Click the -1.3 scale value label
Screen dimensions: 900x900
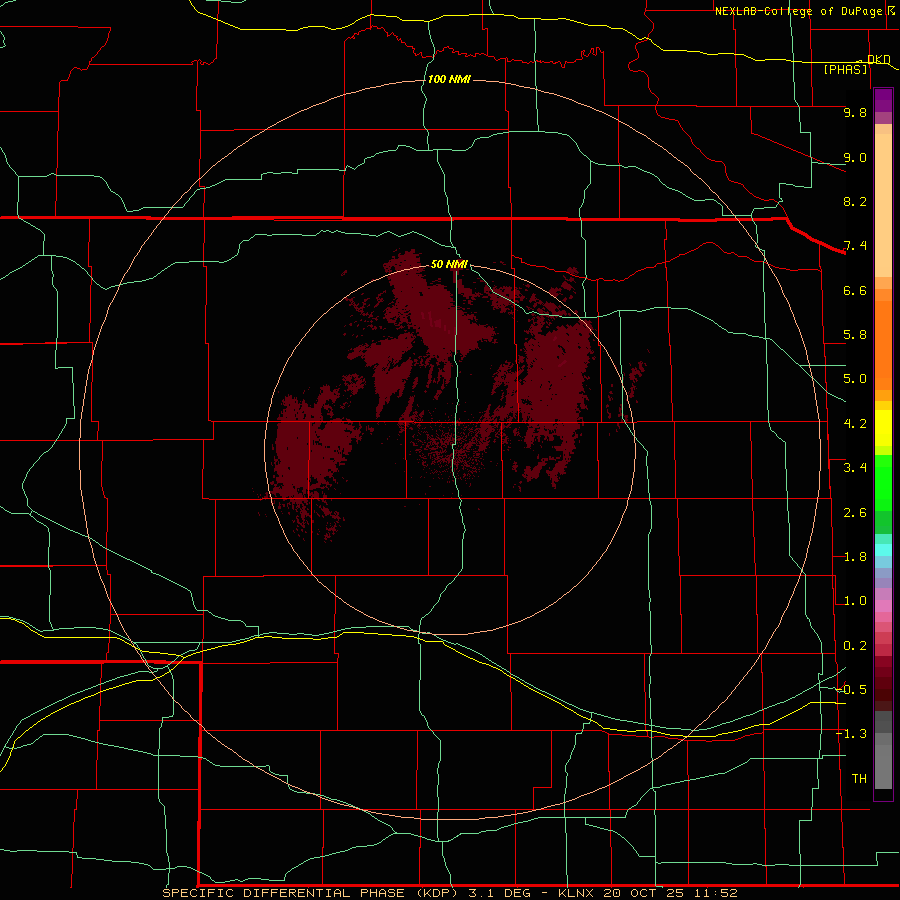[x=851, y=734]
